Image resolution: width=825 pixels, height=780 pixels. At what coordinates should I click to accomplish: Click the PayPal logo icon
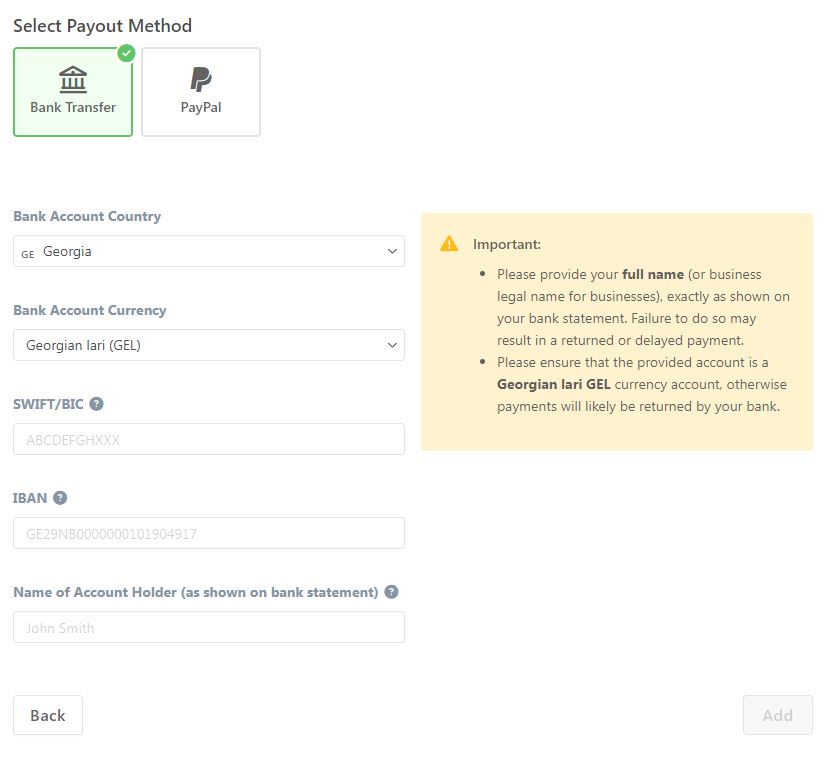[x=200, y=79]
